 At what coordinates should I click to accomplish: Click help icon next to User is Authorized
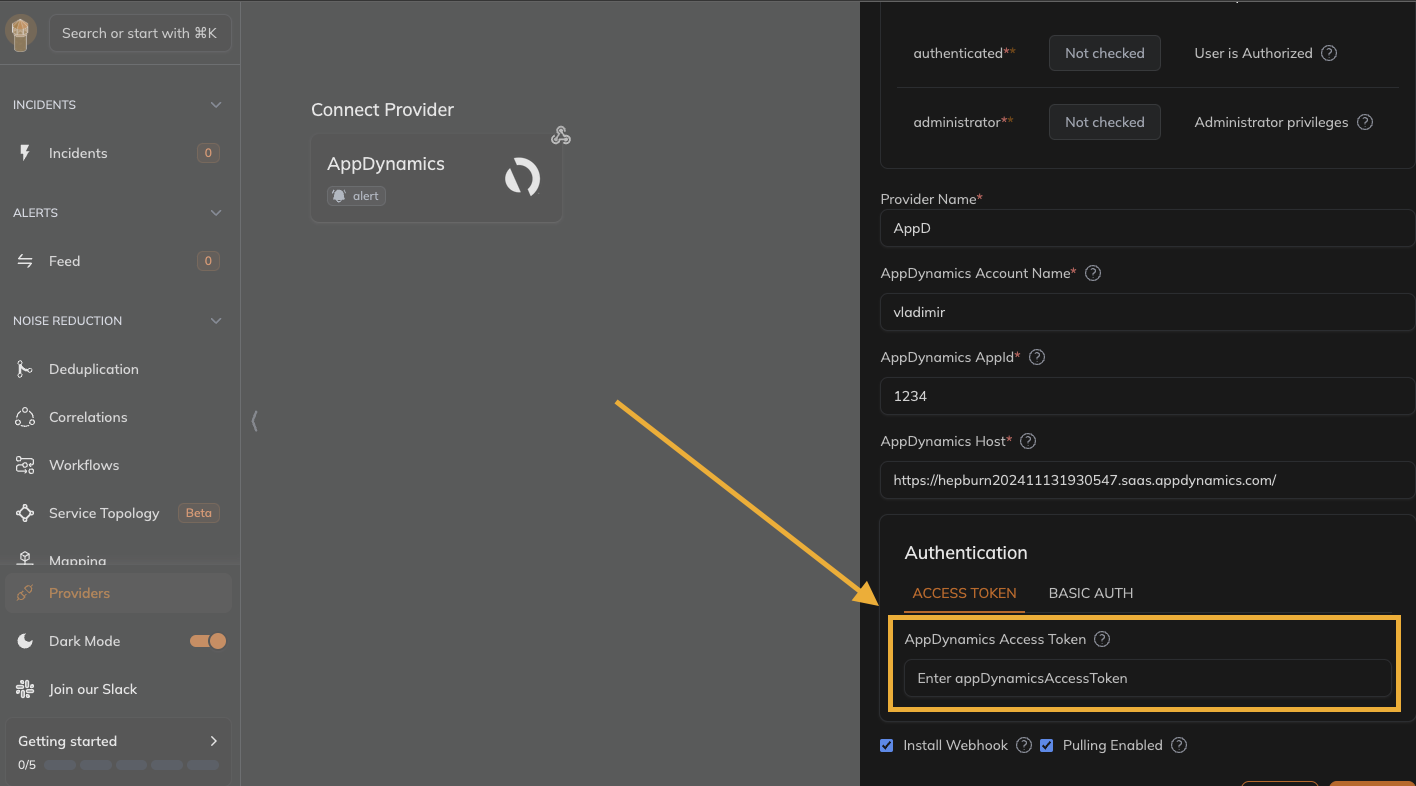pyautogui.click(x=1329, y=53)
